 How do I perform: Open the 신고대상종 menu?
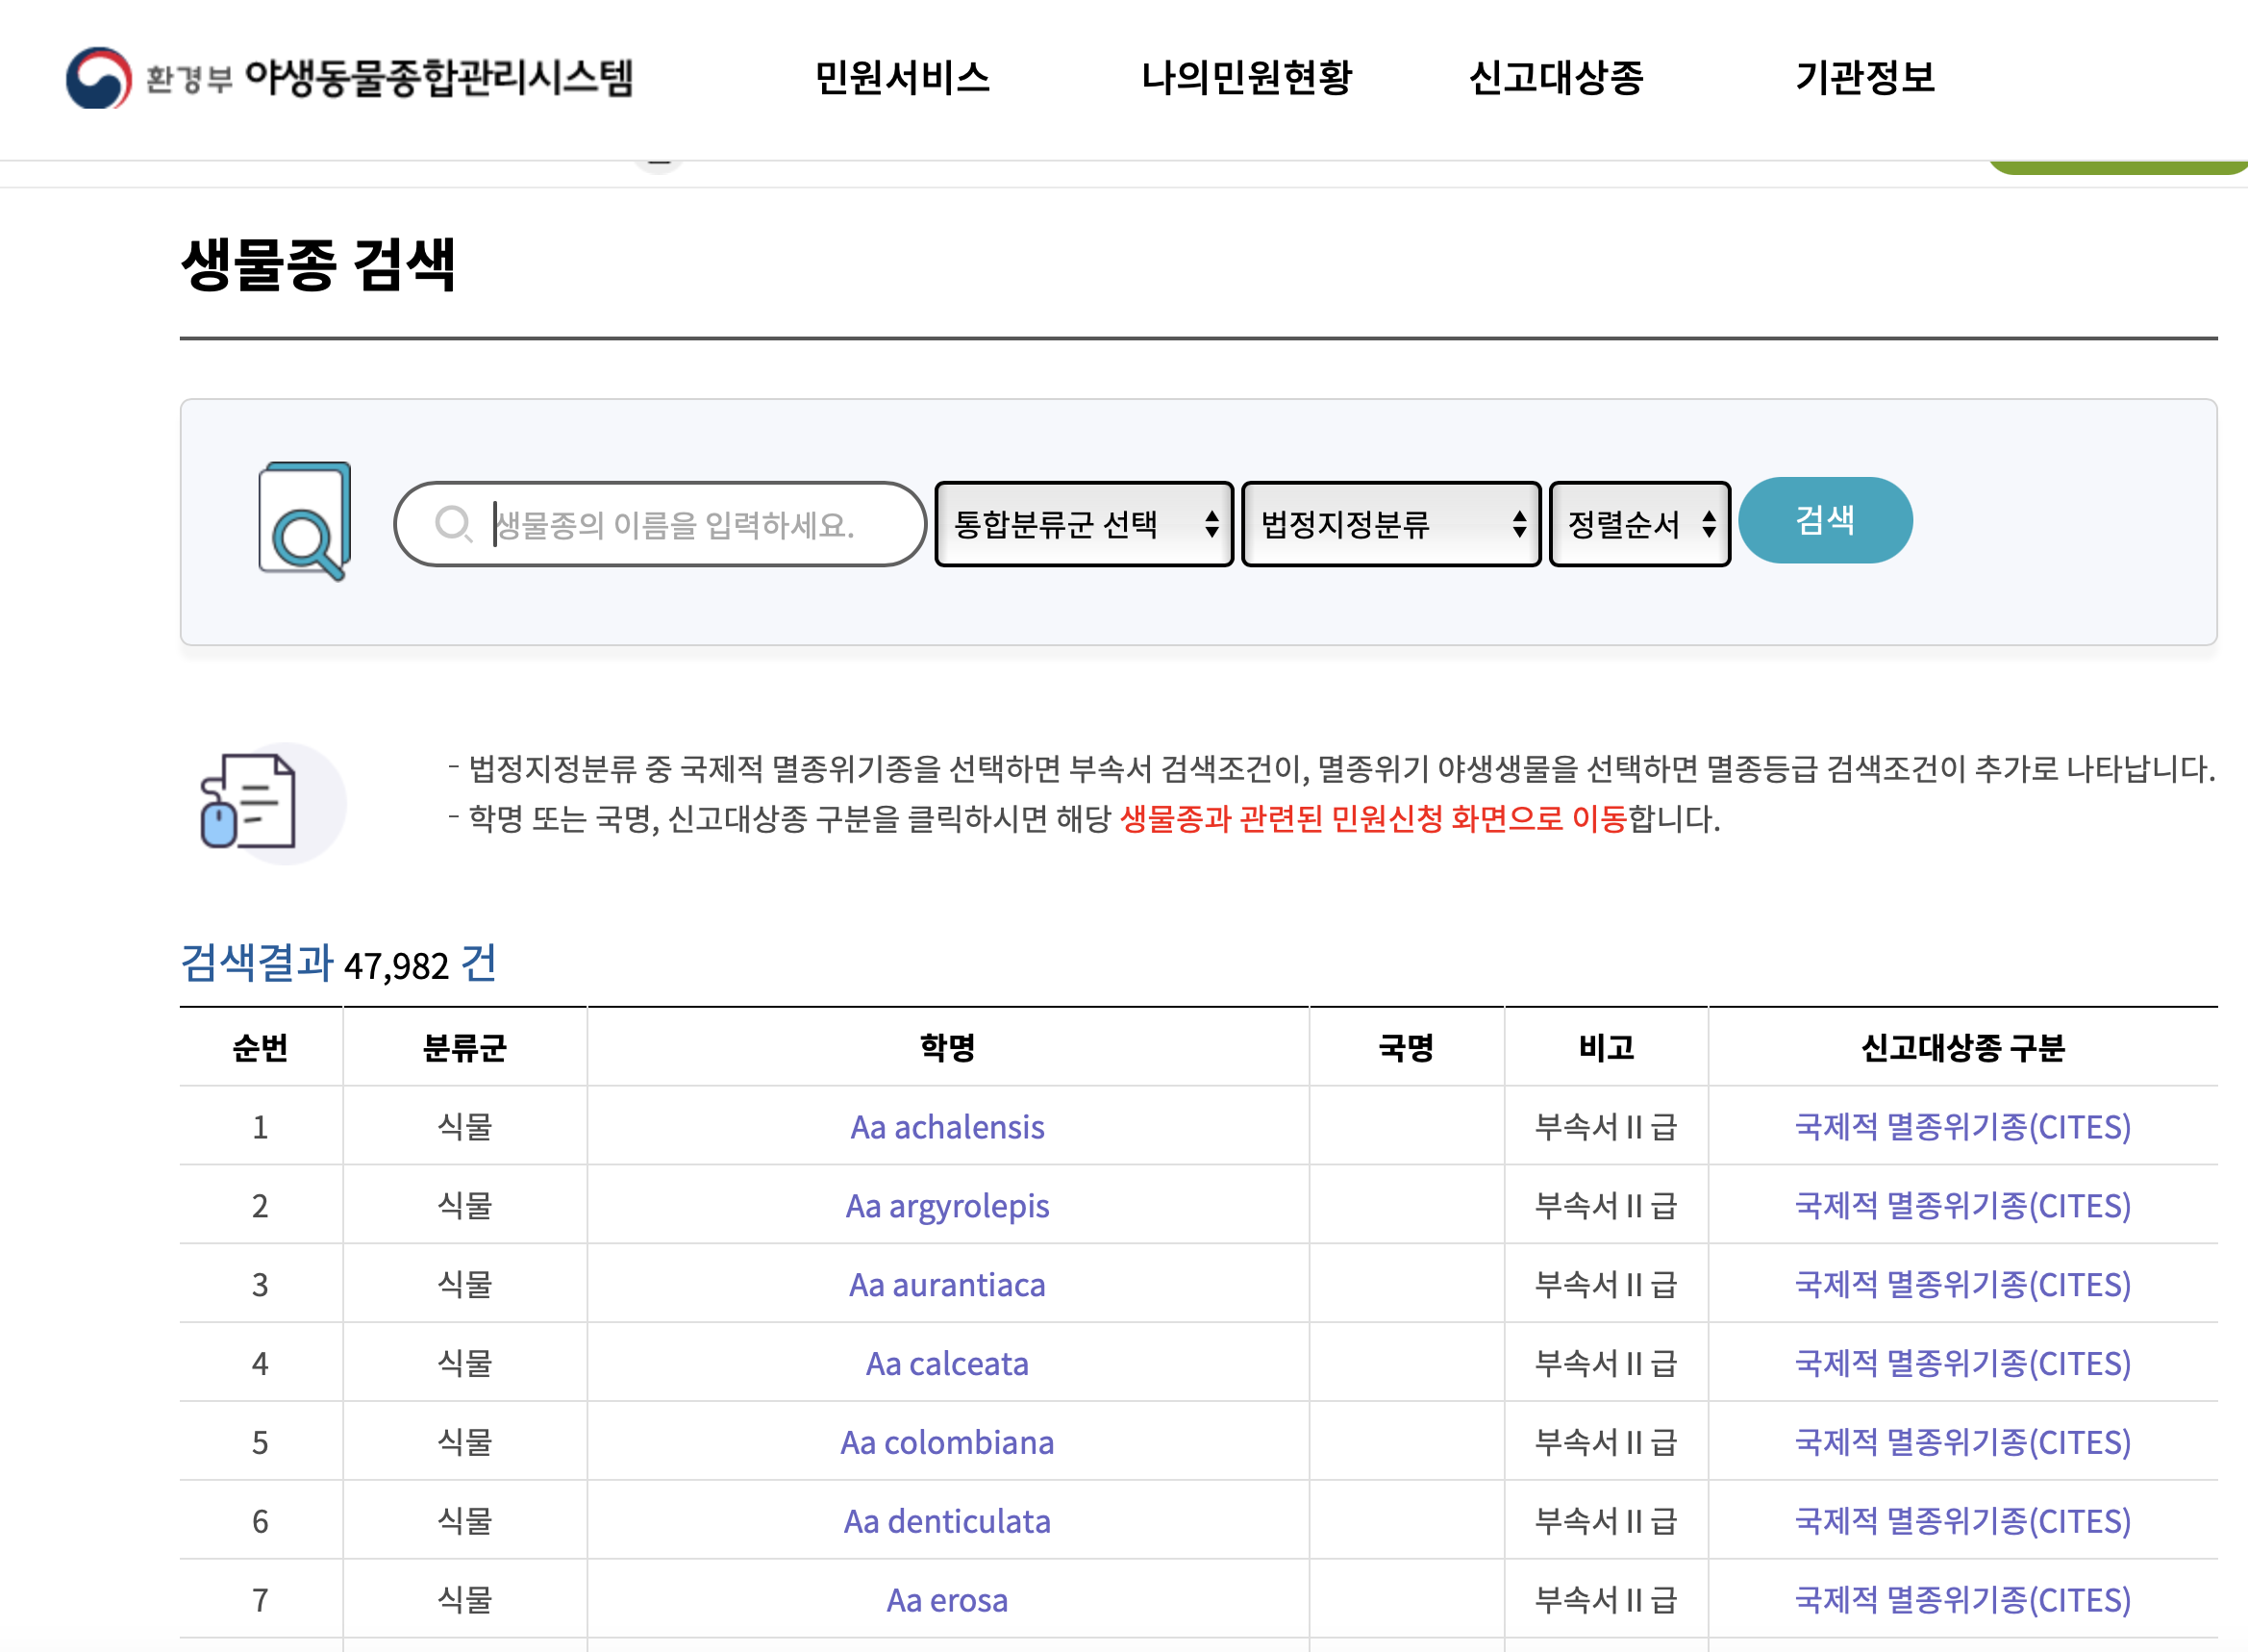point(1555,78)
